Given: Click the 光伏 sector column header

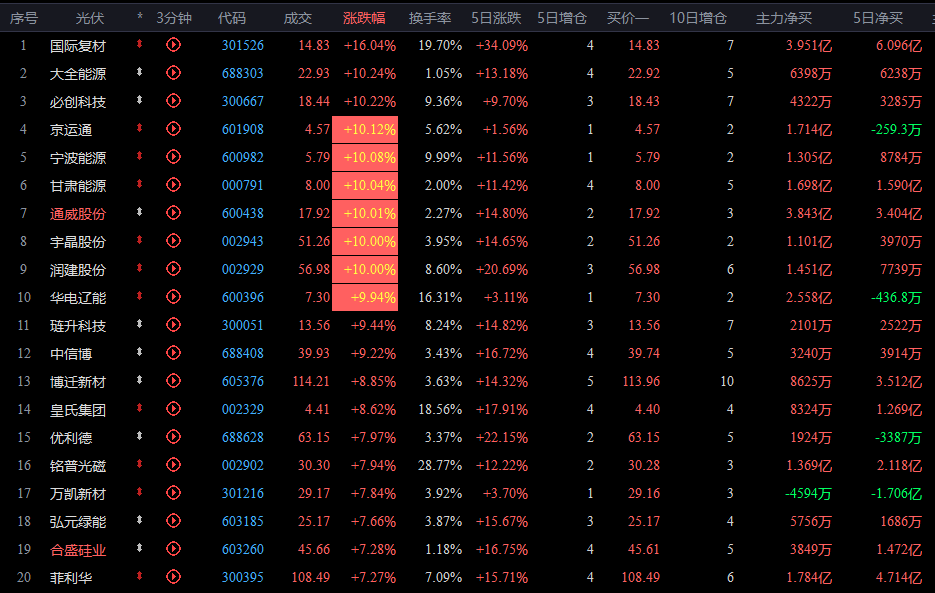Looking at the screenshot, I should click(90, 18).
